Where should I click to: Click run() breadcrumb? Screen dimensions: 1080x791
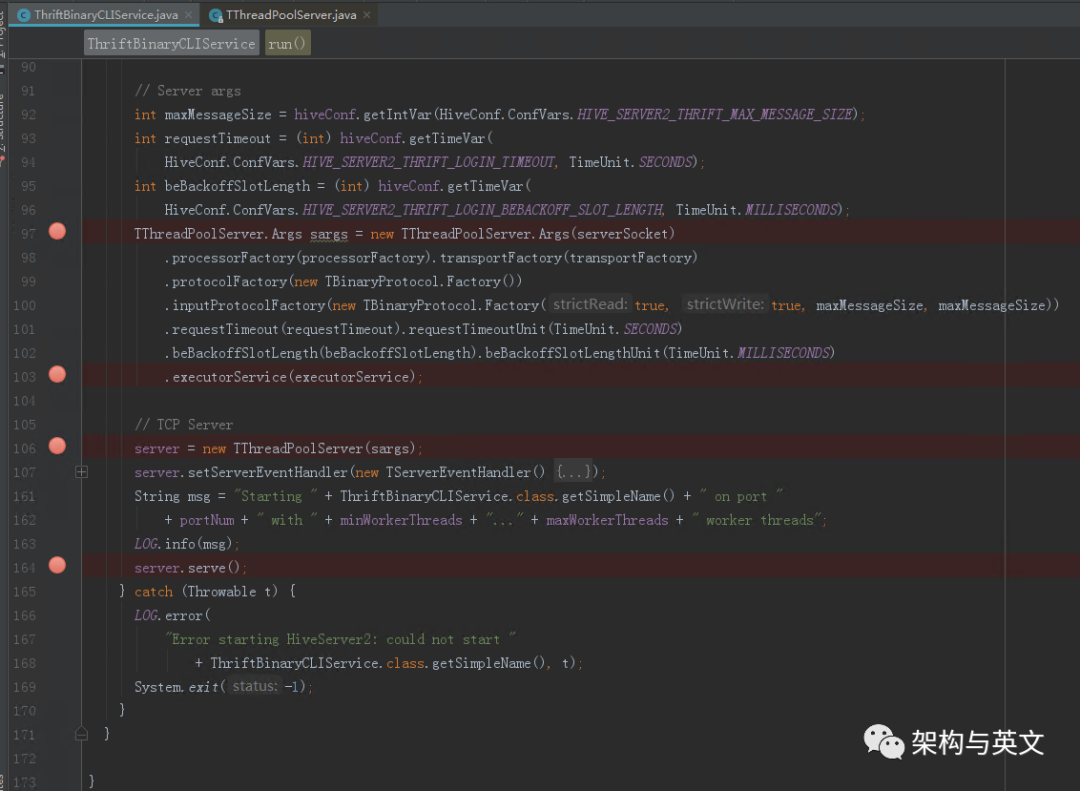287,43
